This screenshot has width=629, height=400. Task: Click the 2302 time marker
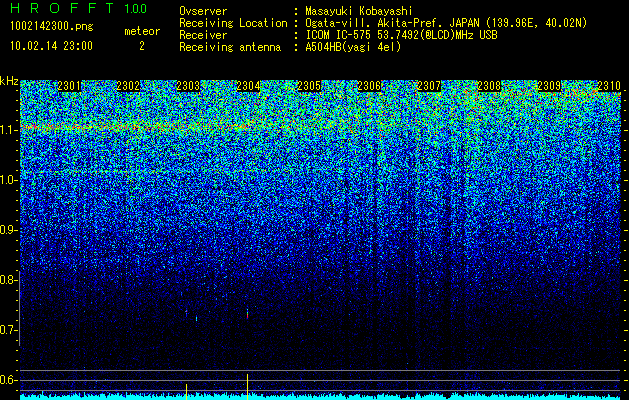coord(128,86)
